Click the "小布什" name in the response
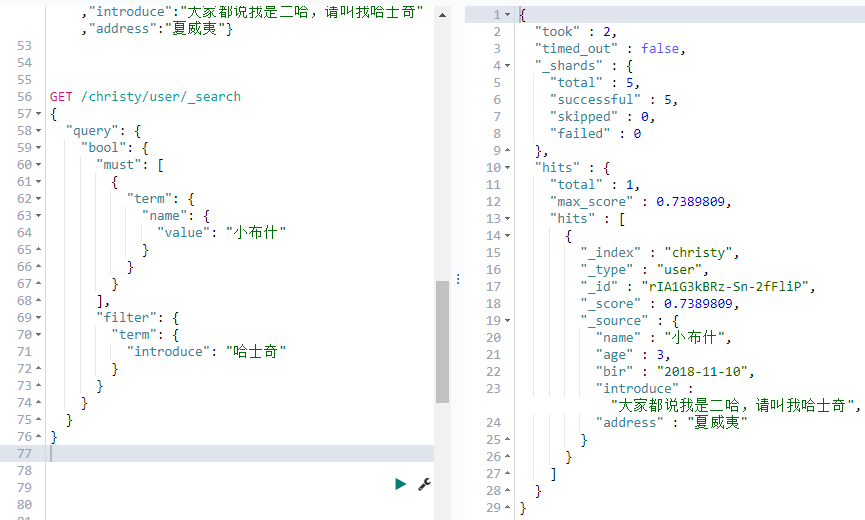865x520 pixels. 695,337
